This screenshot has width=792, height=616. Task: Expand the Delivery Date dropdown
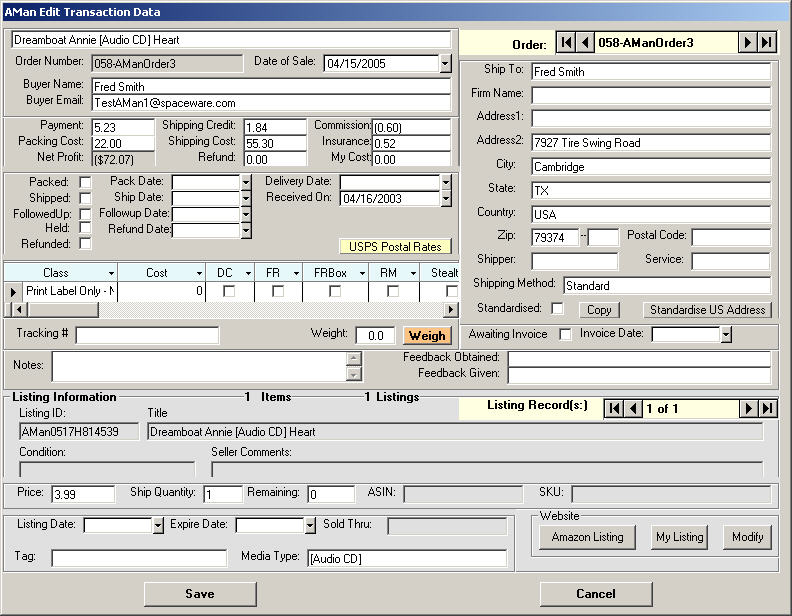[x=445, y=182]
